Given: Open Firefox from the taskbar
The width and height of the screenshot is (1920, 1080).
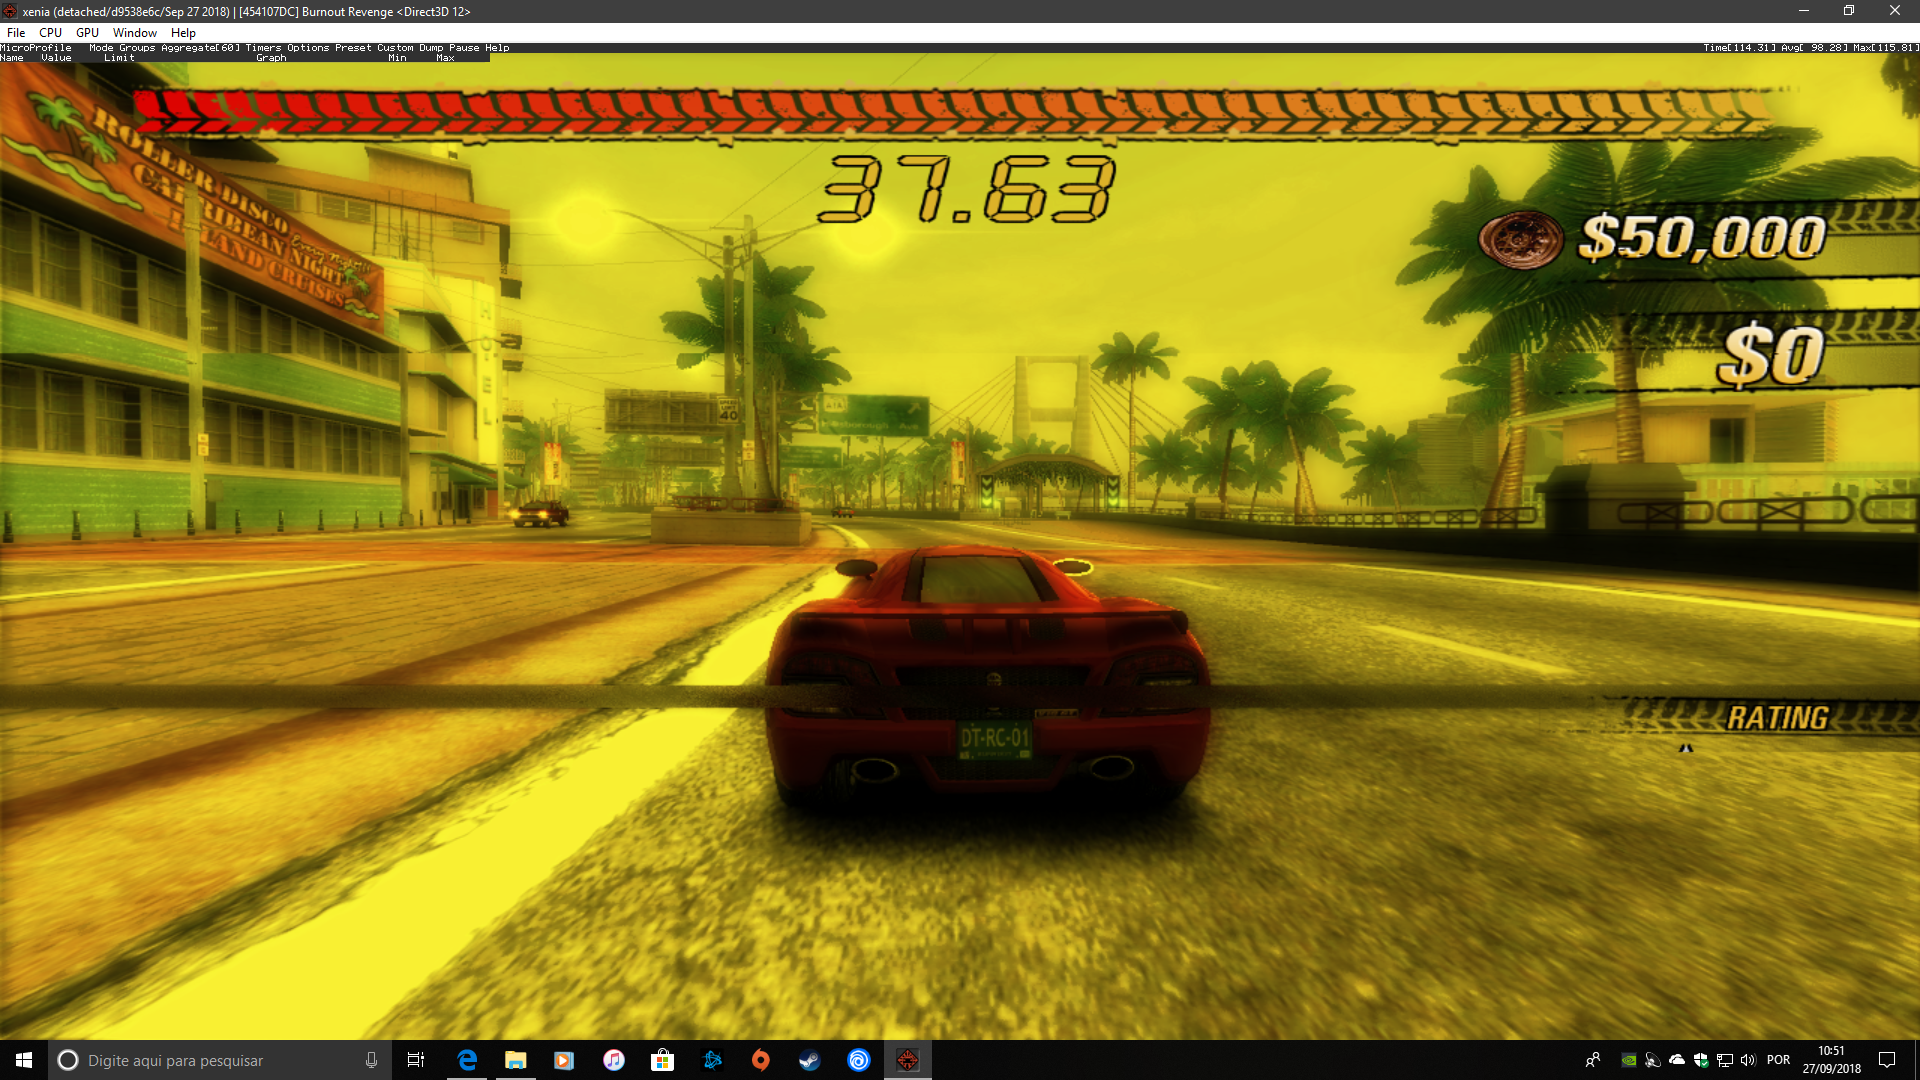Looking at the screenshot, I should click(x=761, y=1060).
